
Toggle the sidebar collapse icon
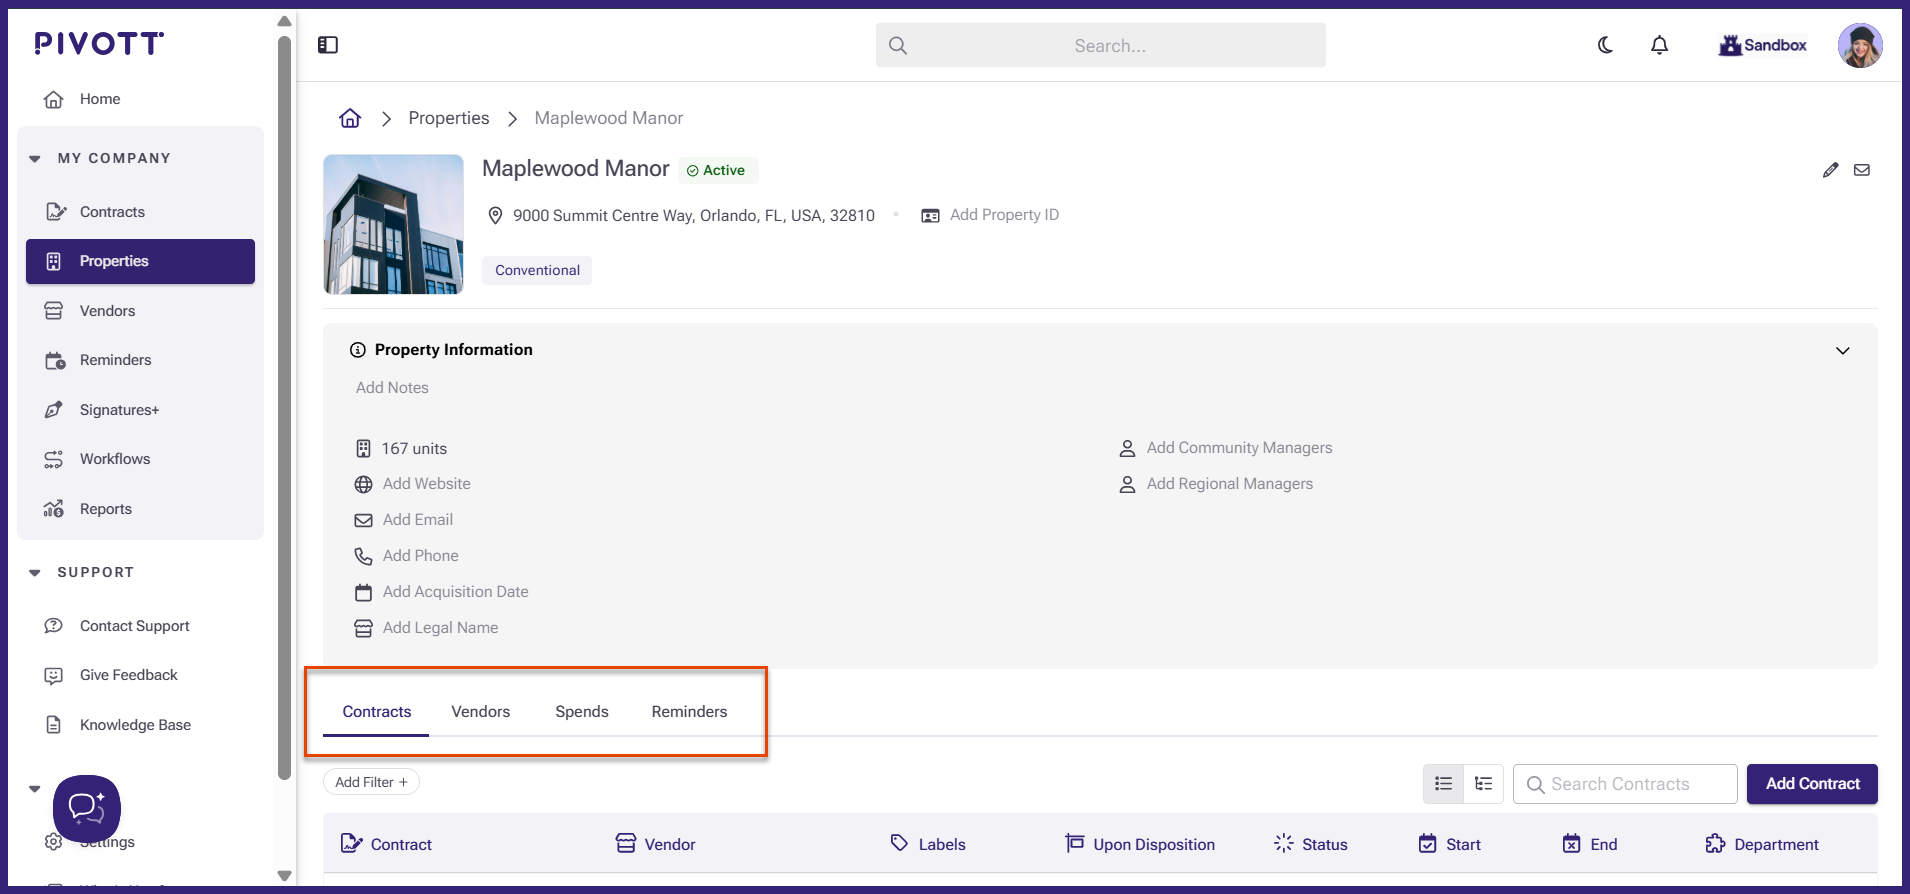[328, 45]
